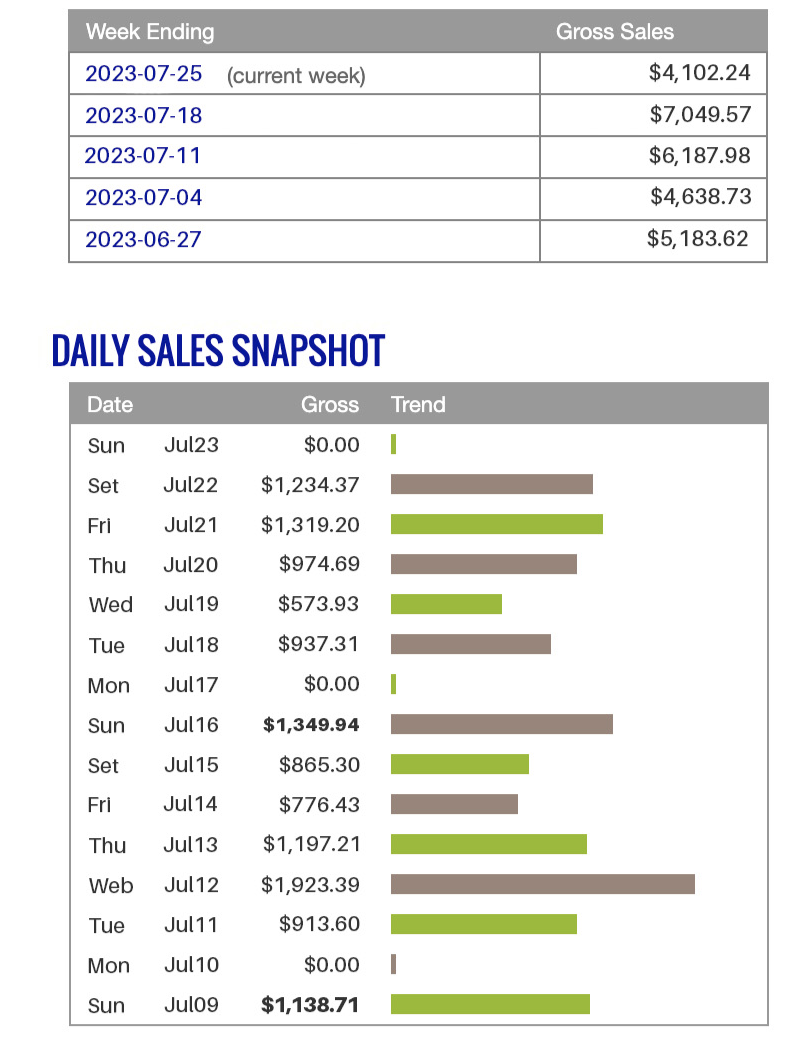This screenshot has height=1060, width=812.
Task: Click the bold $1,138.71 gross amount
Action: 310,1004
